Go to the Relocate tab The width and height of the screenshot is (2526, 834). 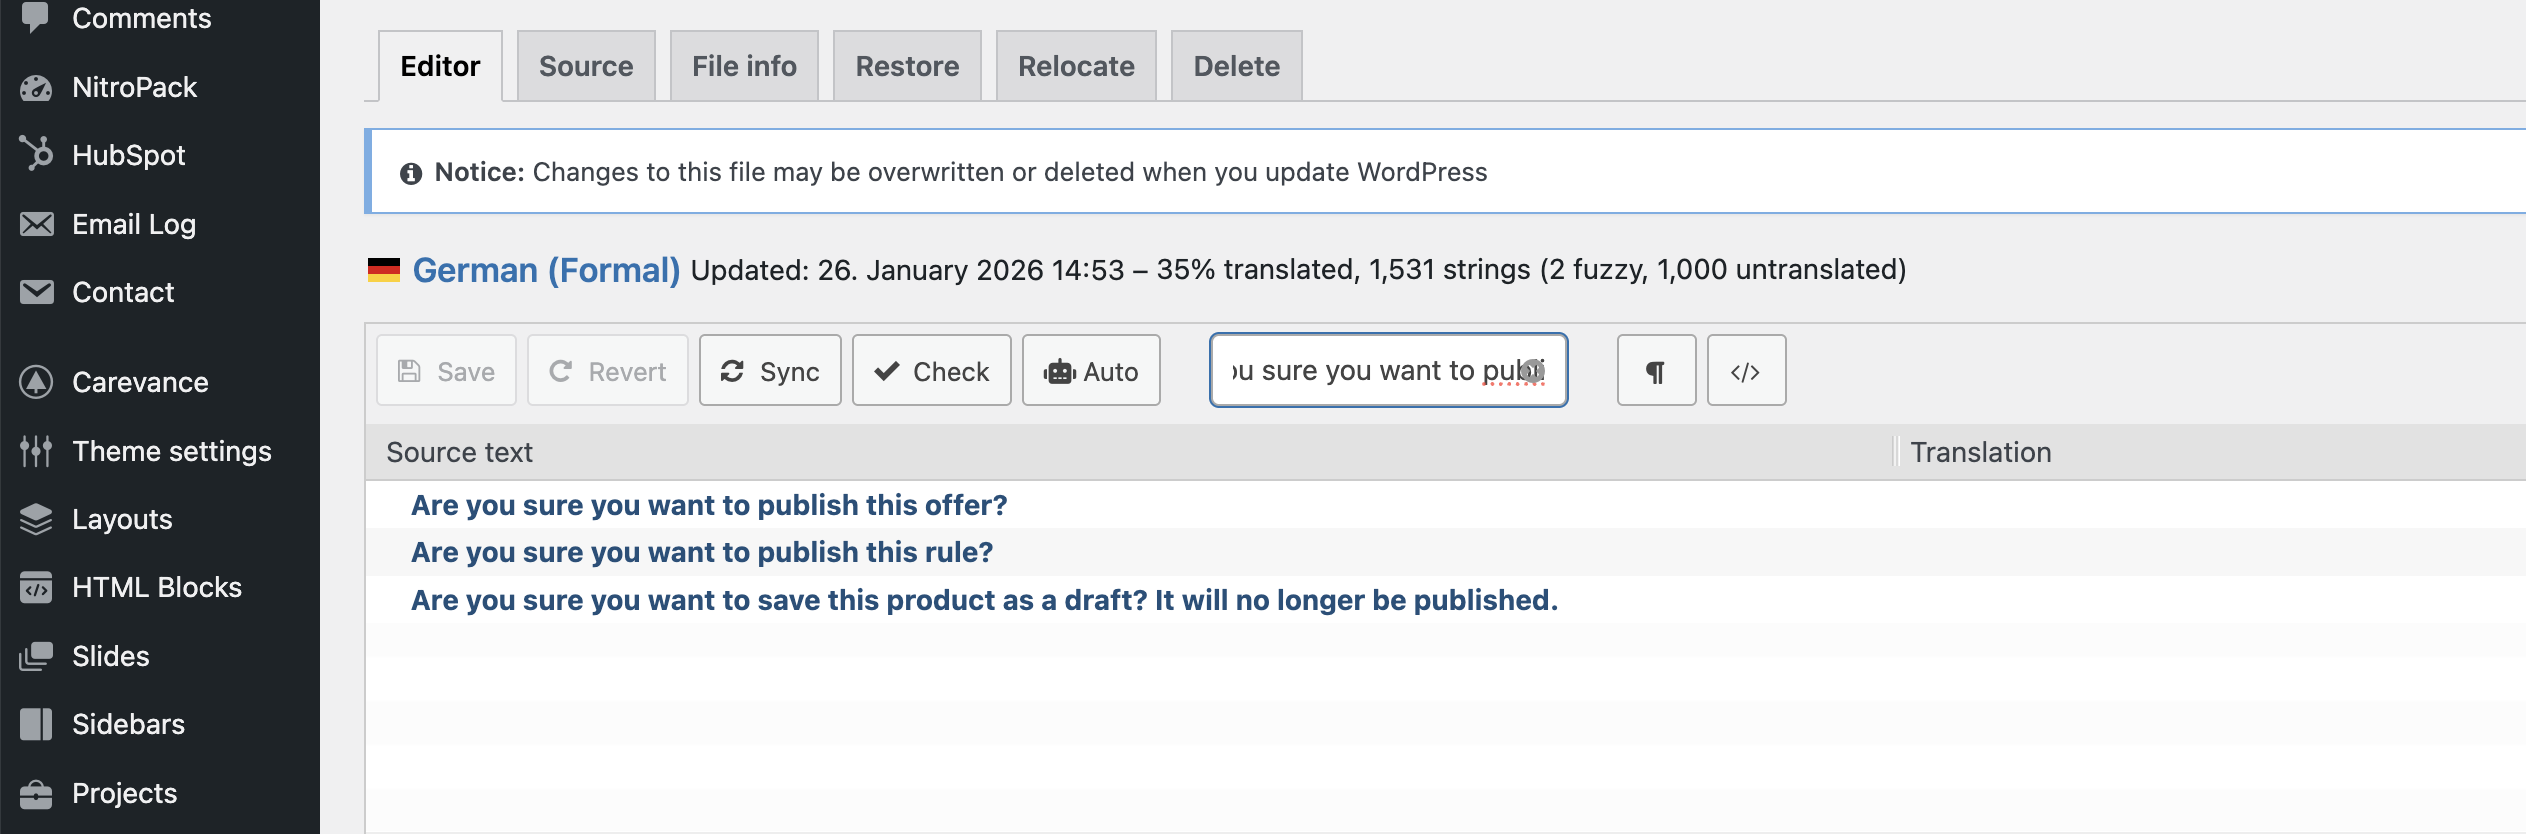(x=1076, y=66)
